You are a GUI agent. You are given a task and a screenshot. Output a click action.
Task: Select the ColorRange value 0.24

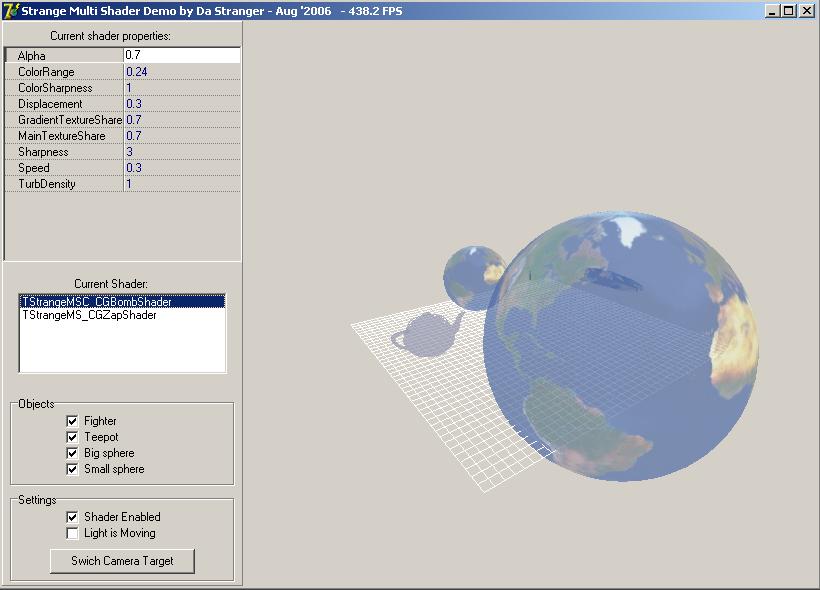point(182,72)
